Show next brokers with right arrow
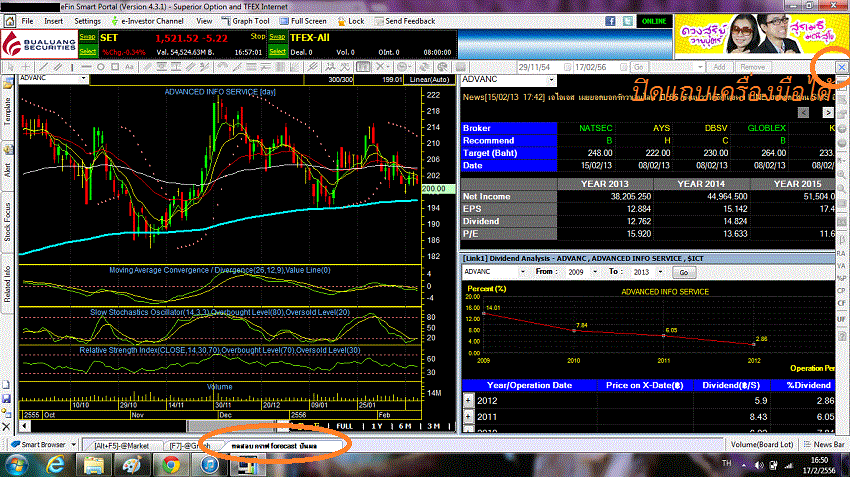 pyautogui.click(x=828, y=112)
